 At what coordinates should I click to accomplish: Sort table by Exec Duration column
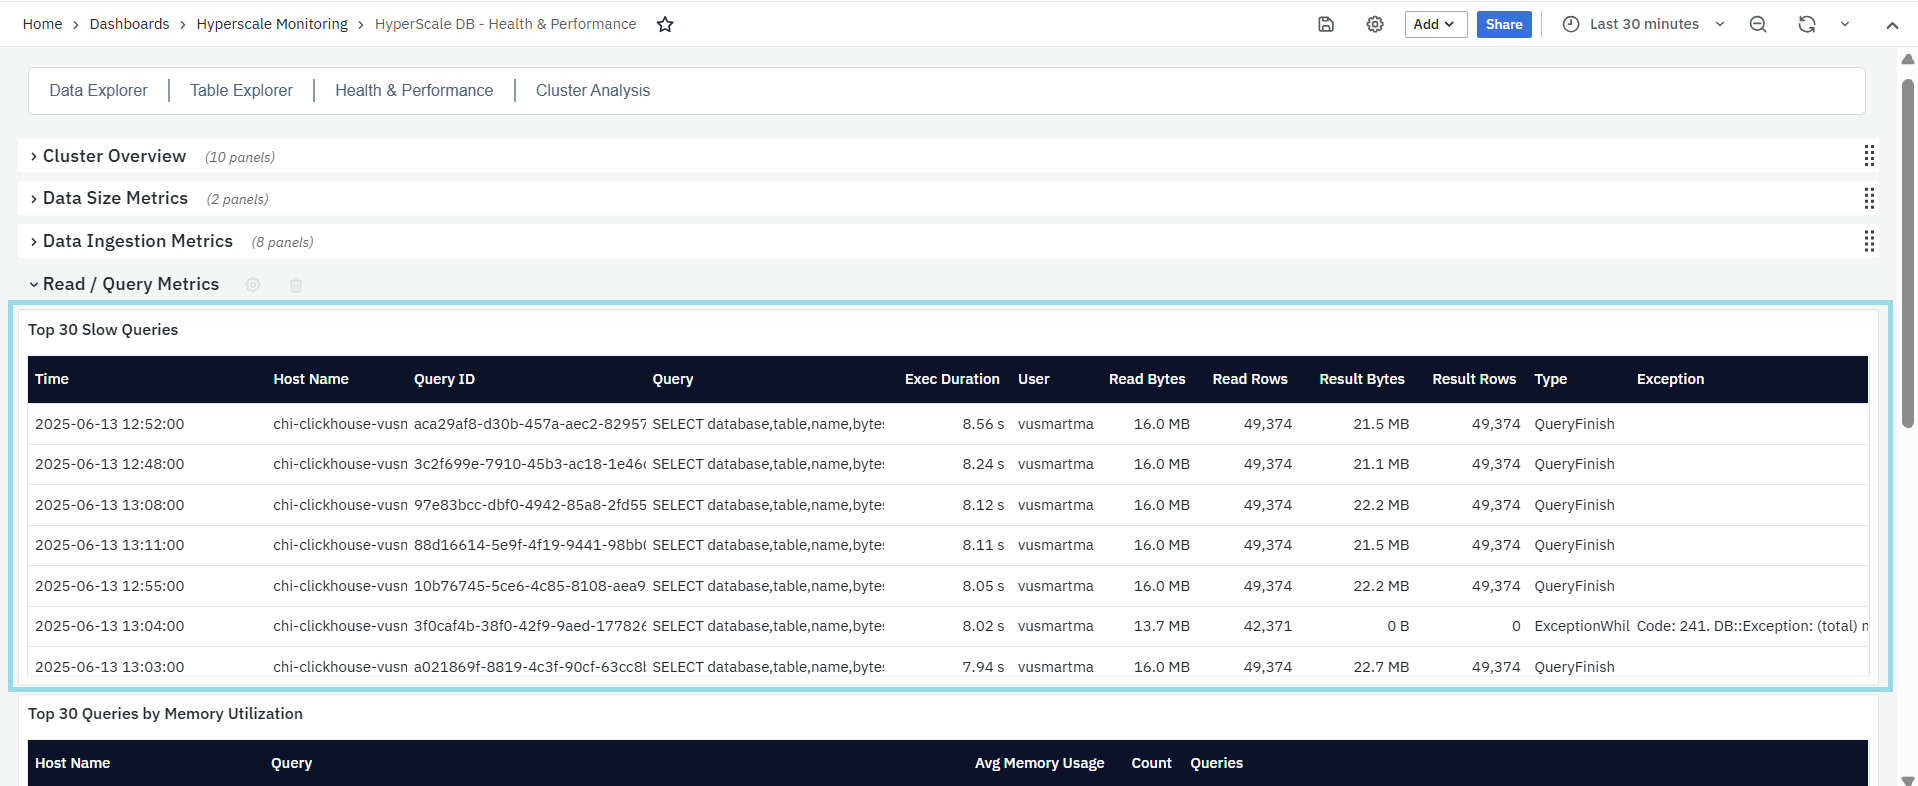click(x=951, y=379)
